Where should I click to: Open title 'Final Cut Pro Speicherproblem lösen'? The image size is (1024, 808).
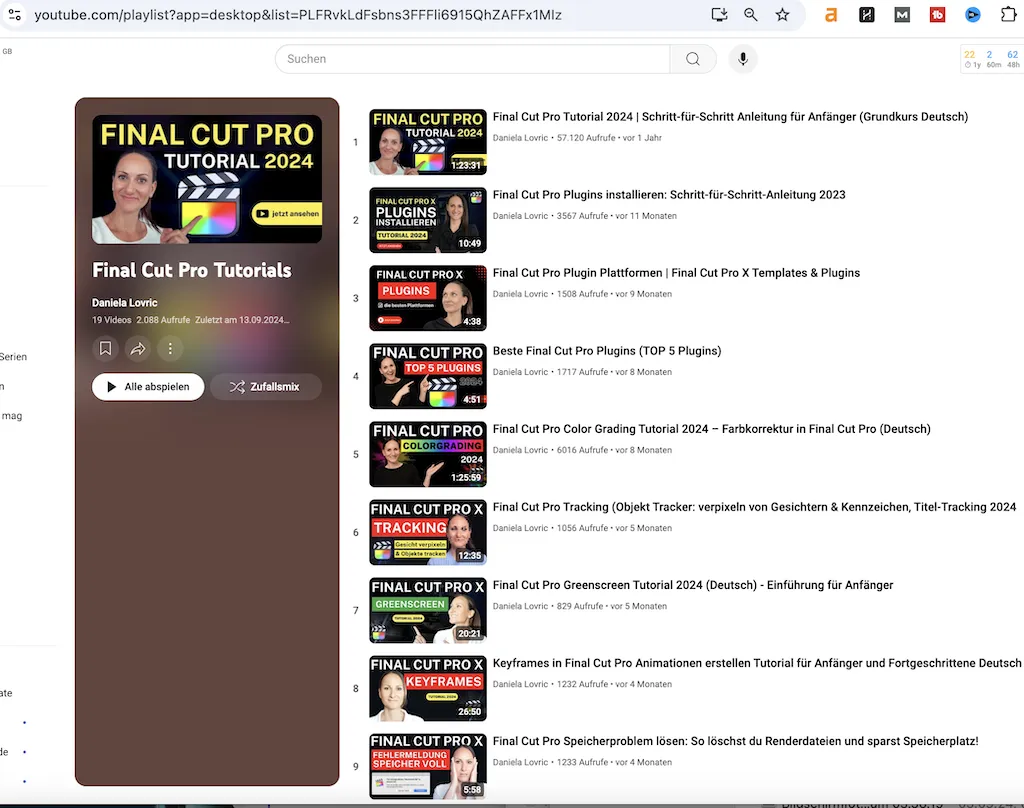click(735, 741)
